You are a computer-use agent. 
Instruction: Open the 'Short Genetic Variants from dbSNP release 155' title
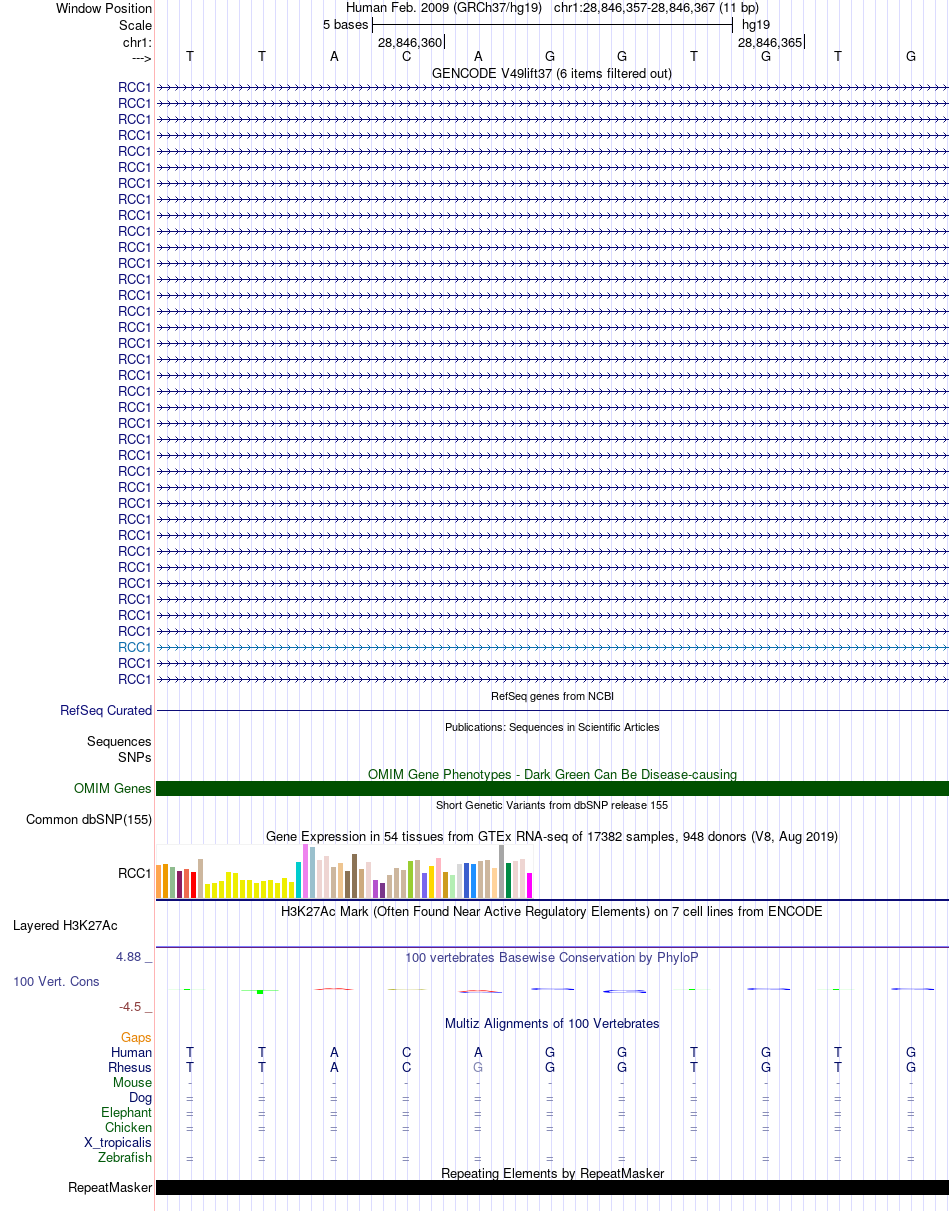[x=552, y=805]
